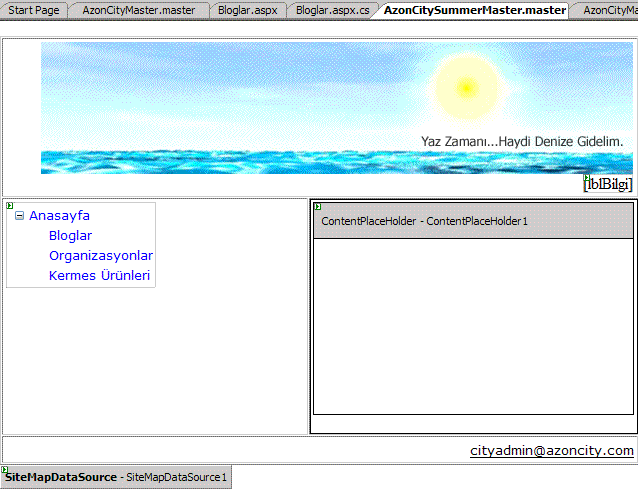The image size is (638, 490).
Task: Switch to the Bloglar.aspx tab
Action: pos(247,10)
